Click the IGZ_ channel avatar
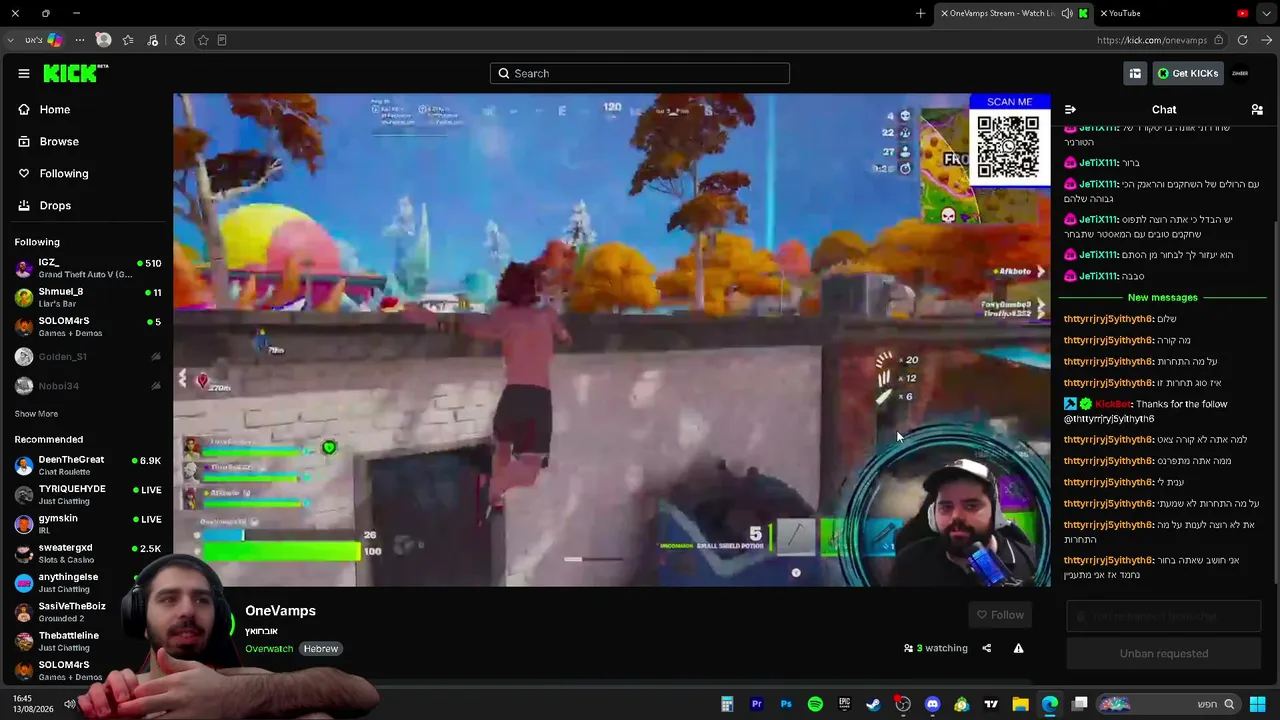1280x720 pixels. tap(24, 268)
